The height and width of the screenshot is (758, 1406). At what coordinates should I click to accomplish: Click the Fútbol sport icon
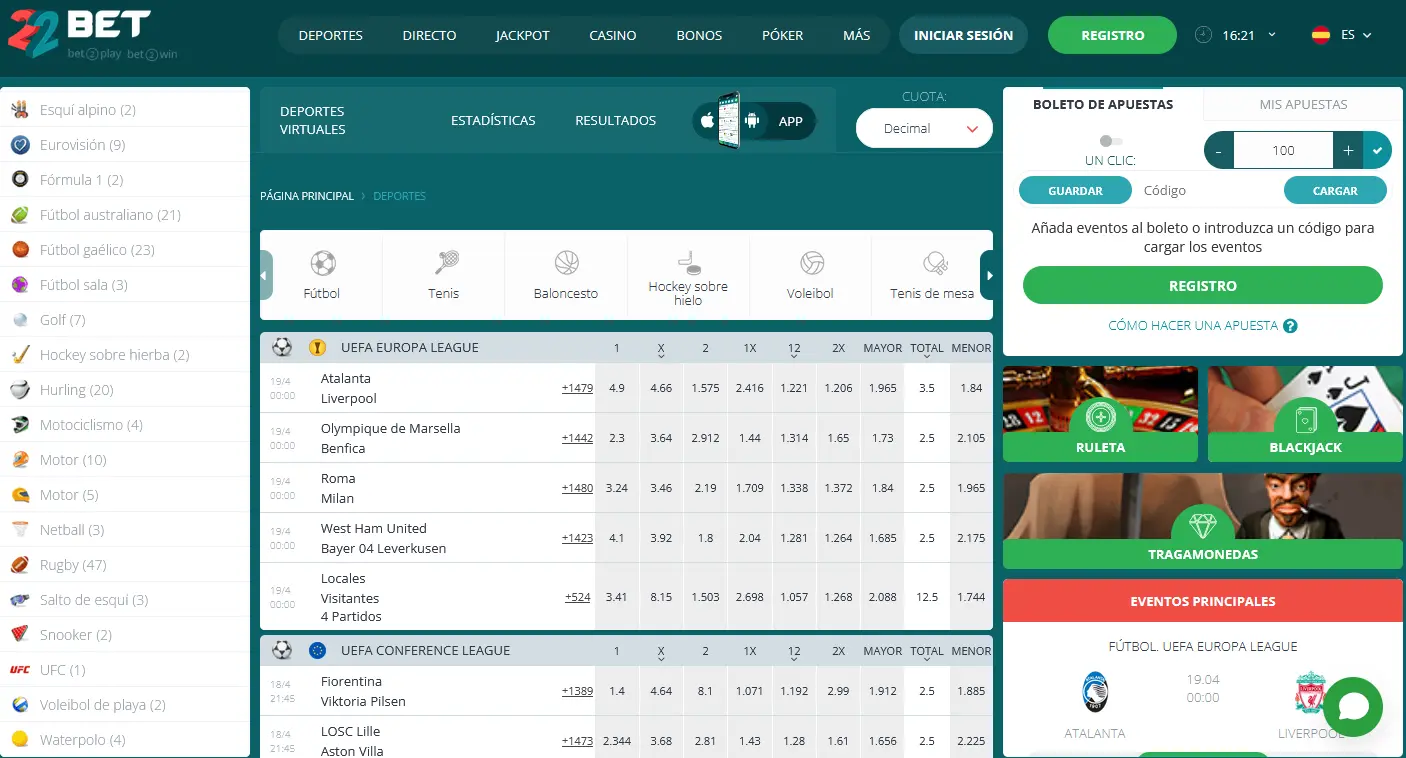tap(322, 264)
